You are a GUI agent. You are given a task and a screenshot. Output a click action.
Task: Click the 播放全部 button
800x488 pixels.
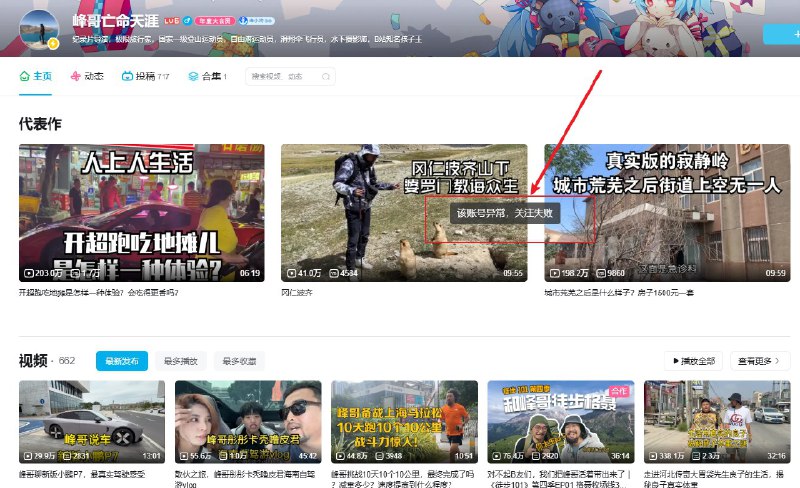click(x=694, y=361)
